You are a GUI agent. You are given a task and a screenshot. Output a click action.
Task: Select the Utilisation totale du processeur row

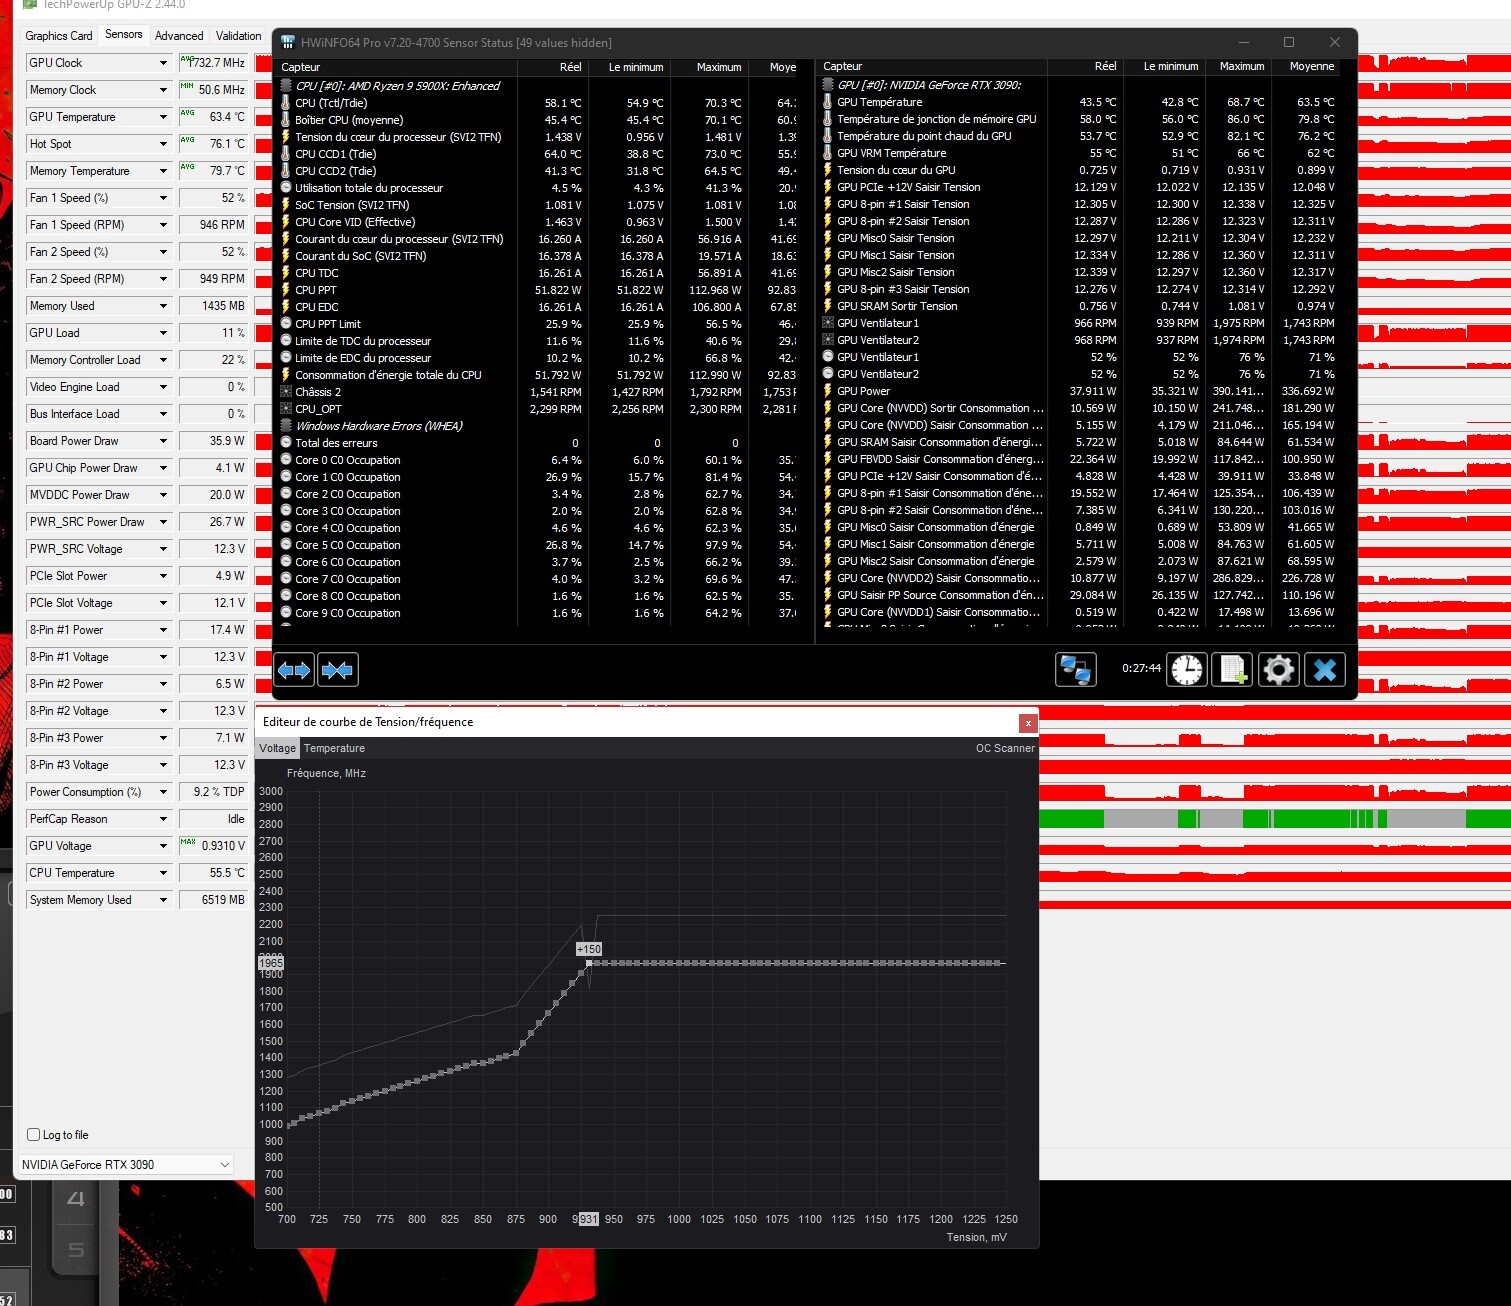(x=538, y=188)
